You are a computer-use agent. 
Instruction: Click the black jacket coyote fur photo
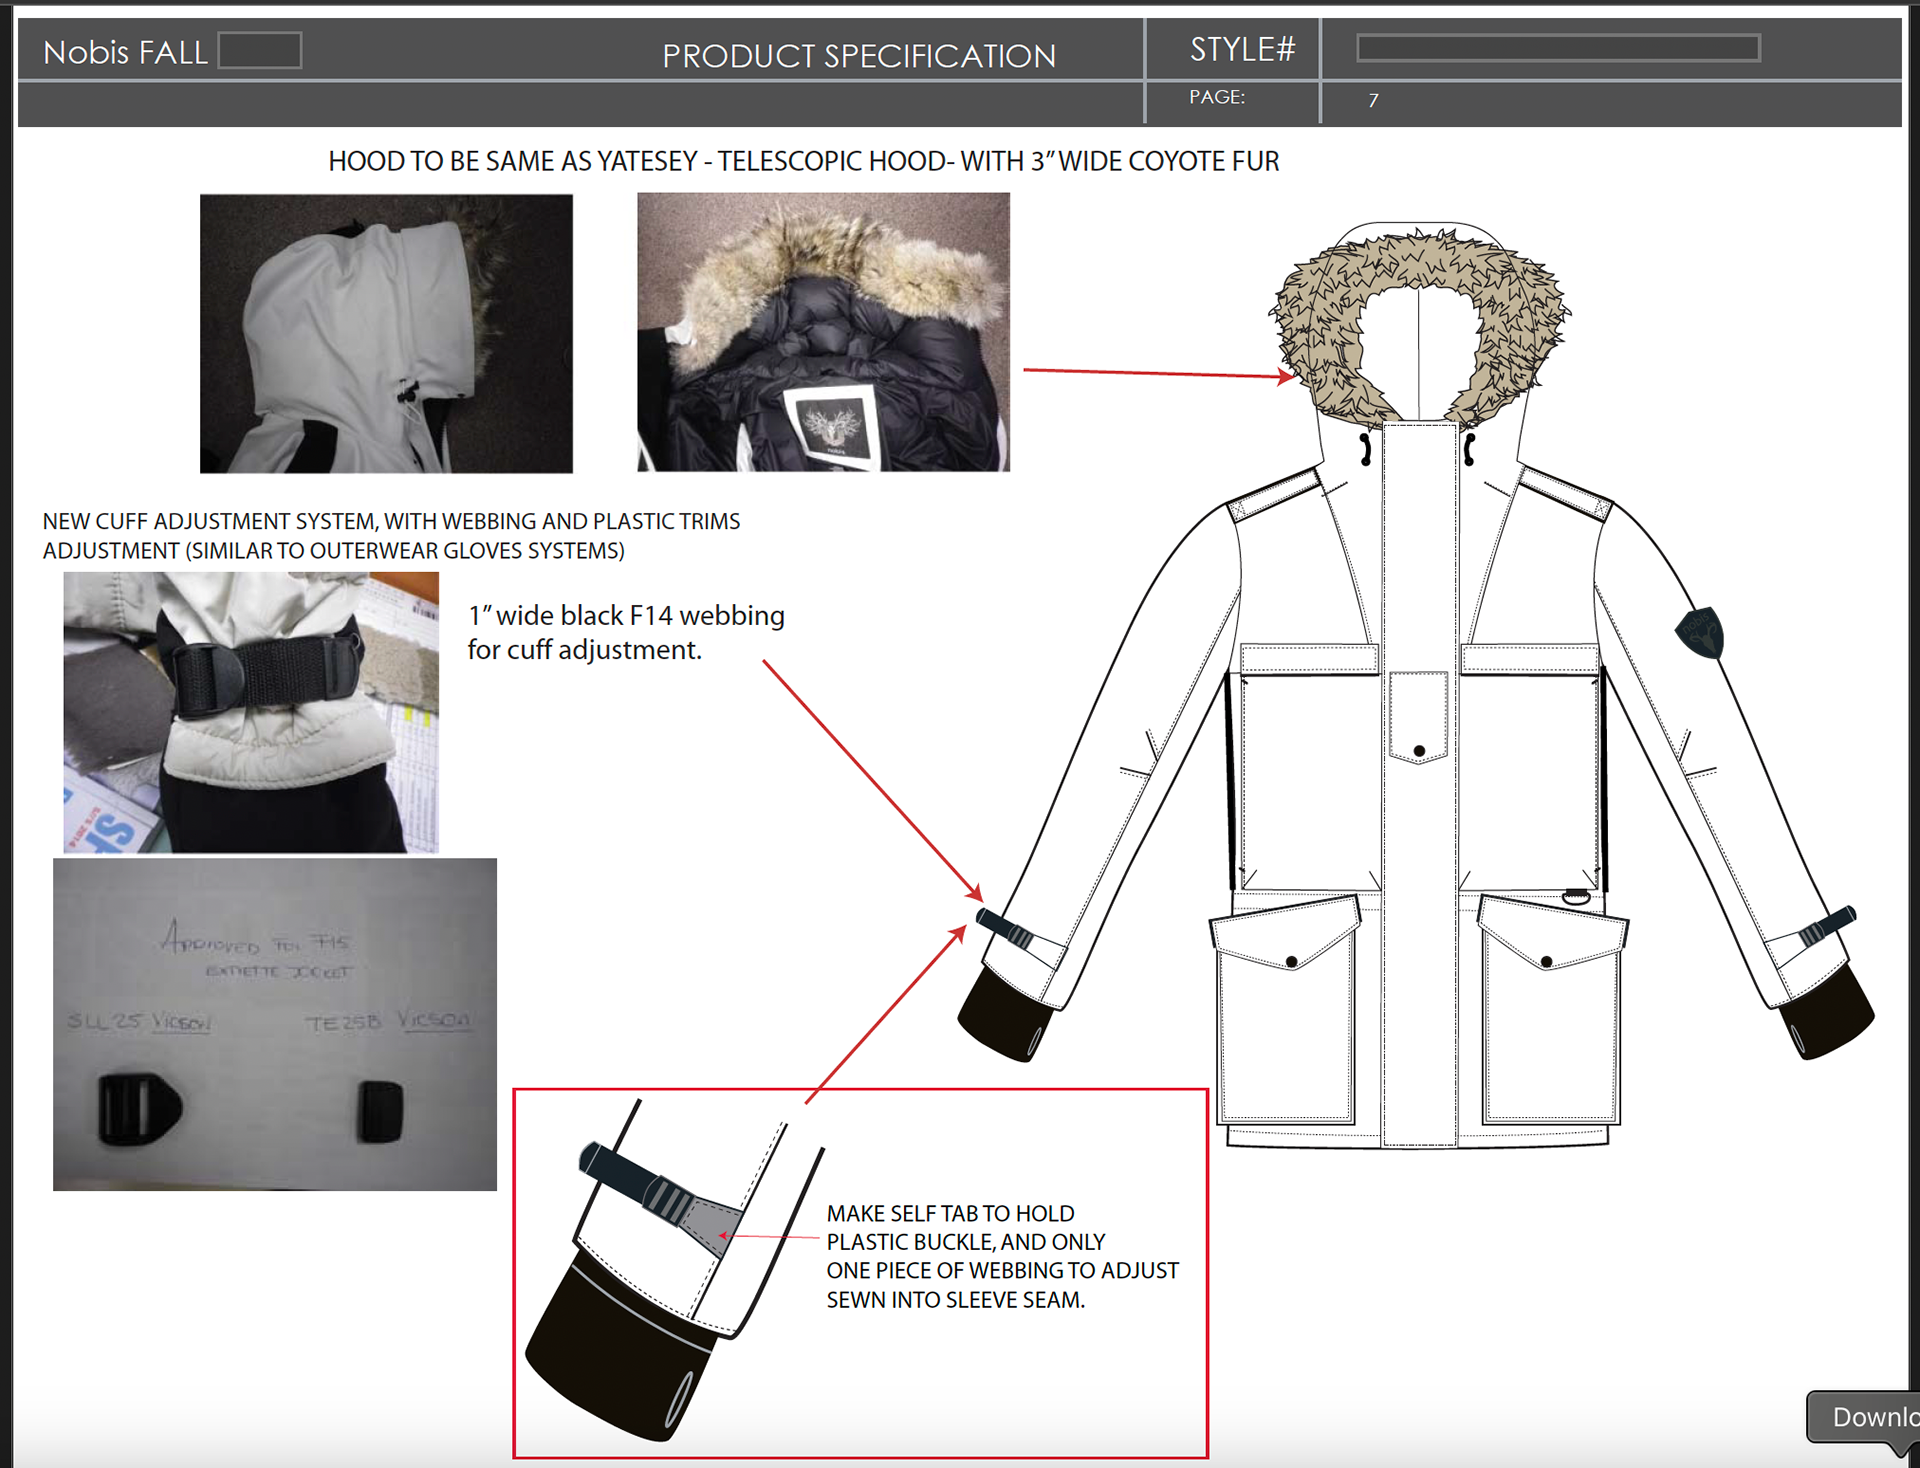(x=823, y=332)
